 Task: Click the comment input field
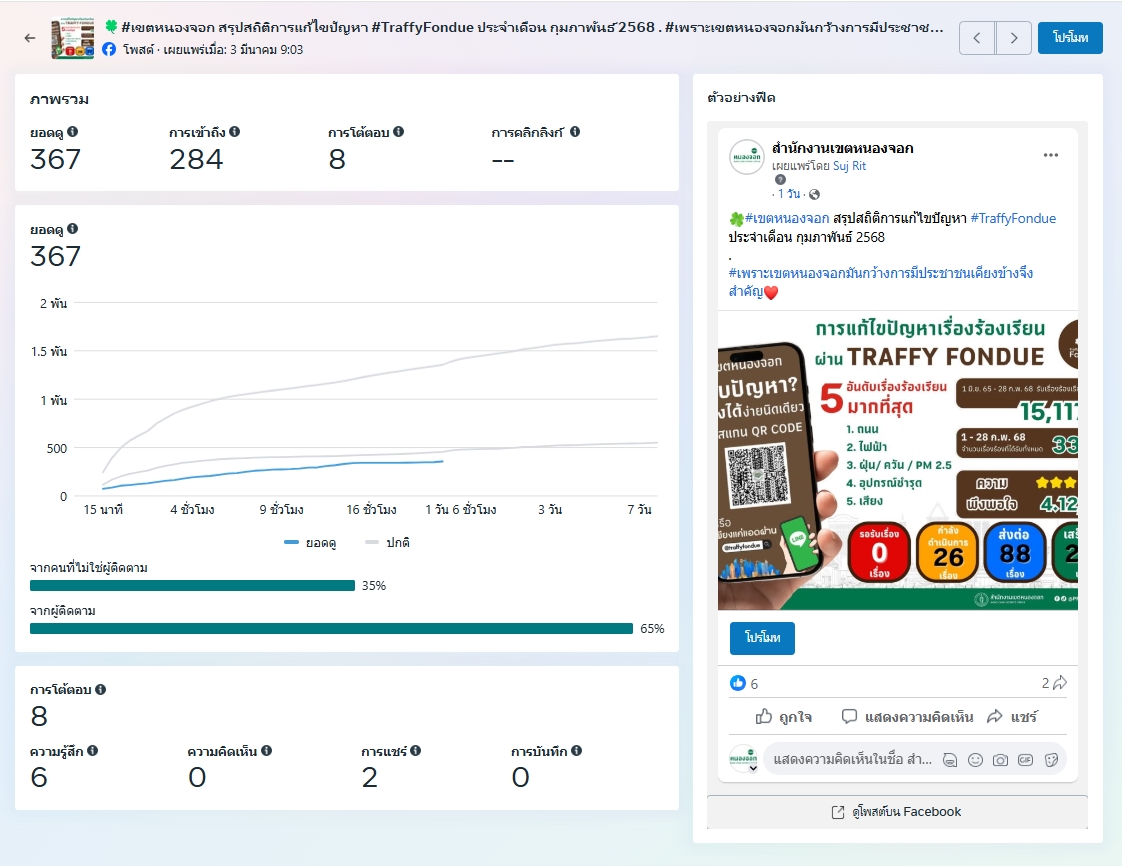[852, 759]
